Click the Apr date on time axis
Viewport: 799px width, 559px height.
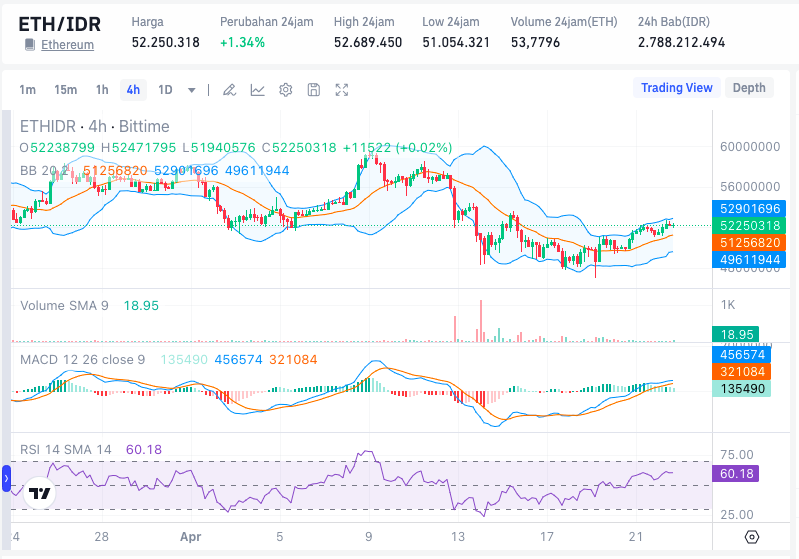pyautogui.click(x=191, y=537)
